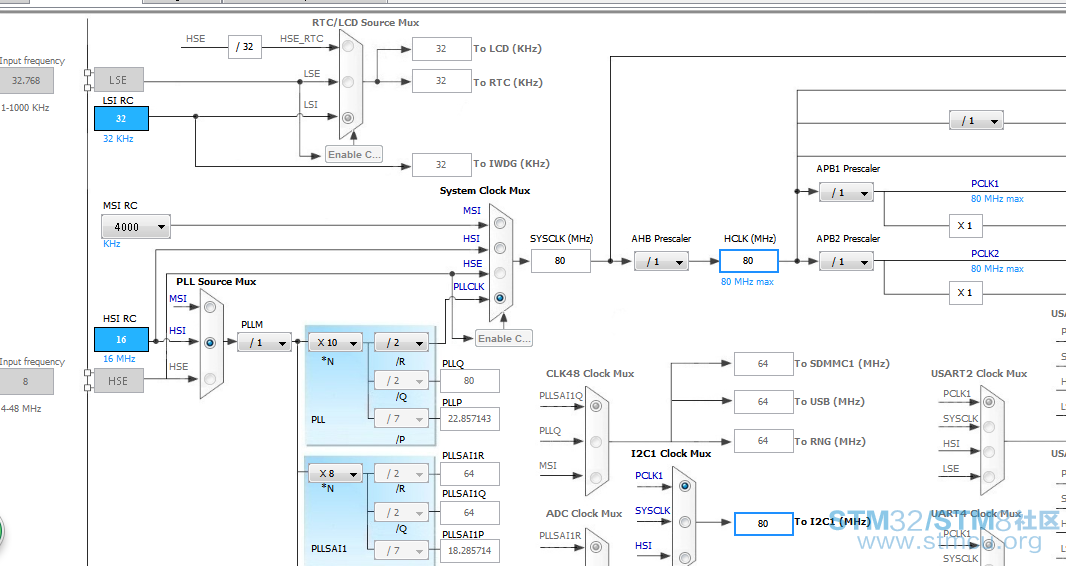
Task: Click the X 1 multiplier under PCLK2
Action: [965, 293]
